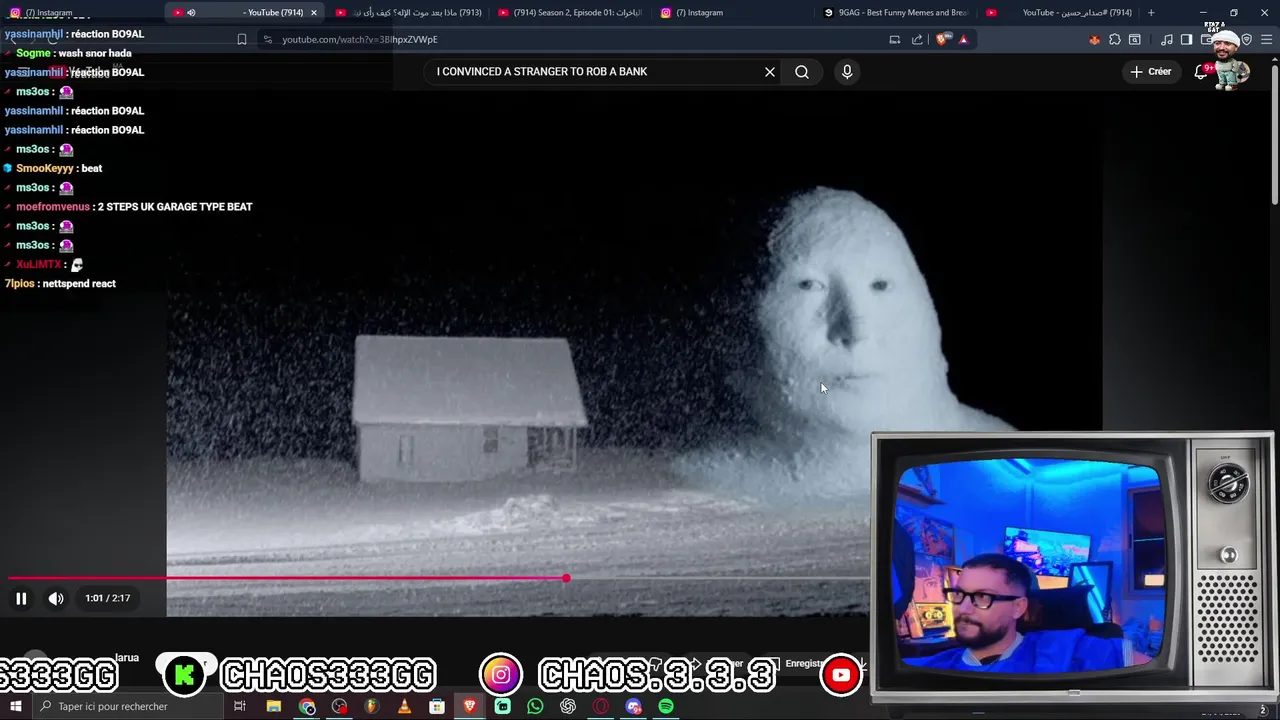Open the Brave VPN shield icon
This screenshot has height=720, width=1280.
tap(1247, 39)
